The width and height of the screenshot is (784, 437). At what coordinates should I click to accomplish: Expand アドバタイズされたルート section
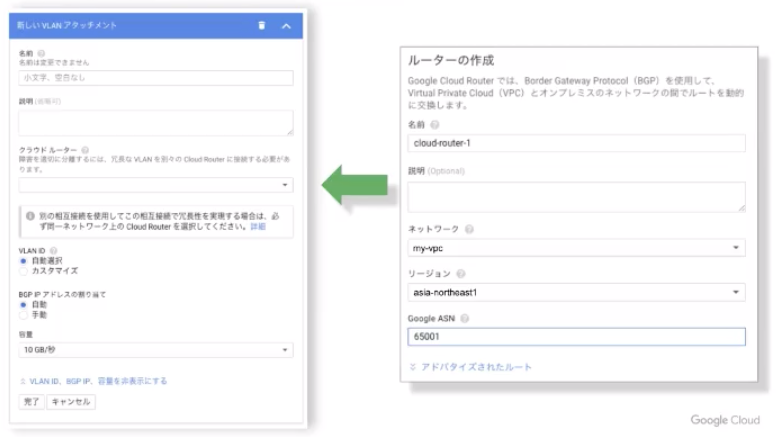(x=470, y=367)
